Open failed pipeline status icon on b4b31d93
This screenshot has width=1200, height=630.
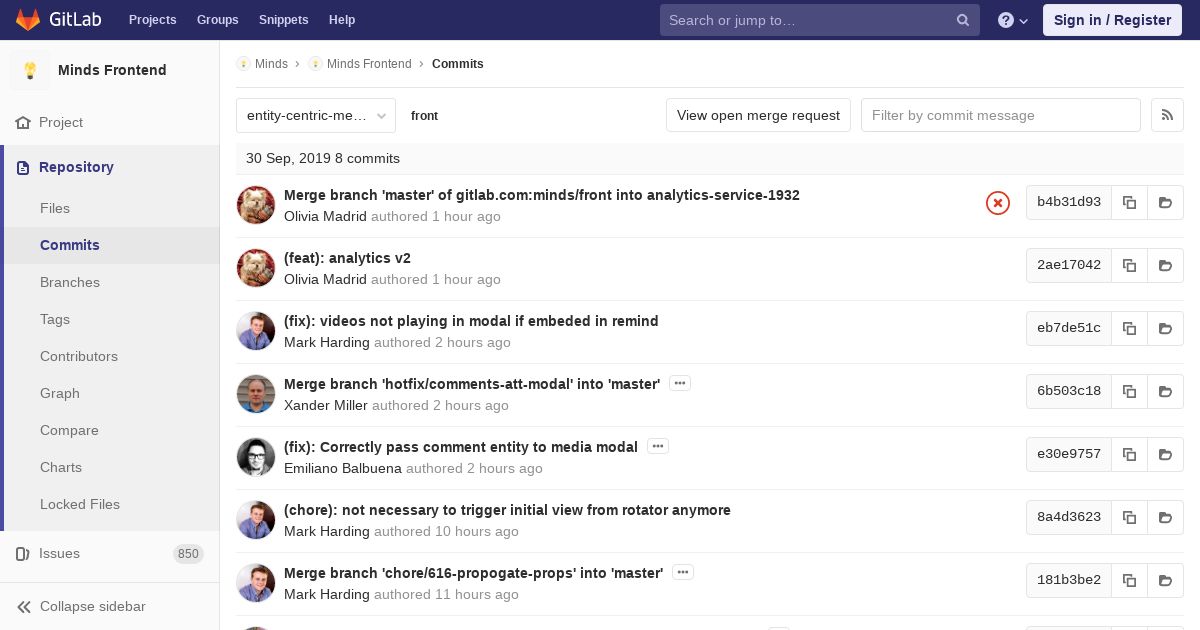(x=998, y=203)
